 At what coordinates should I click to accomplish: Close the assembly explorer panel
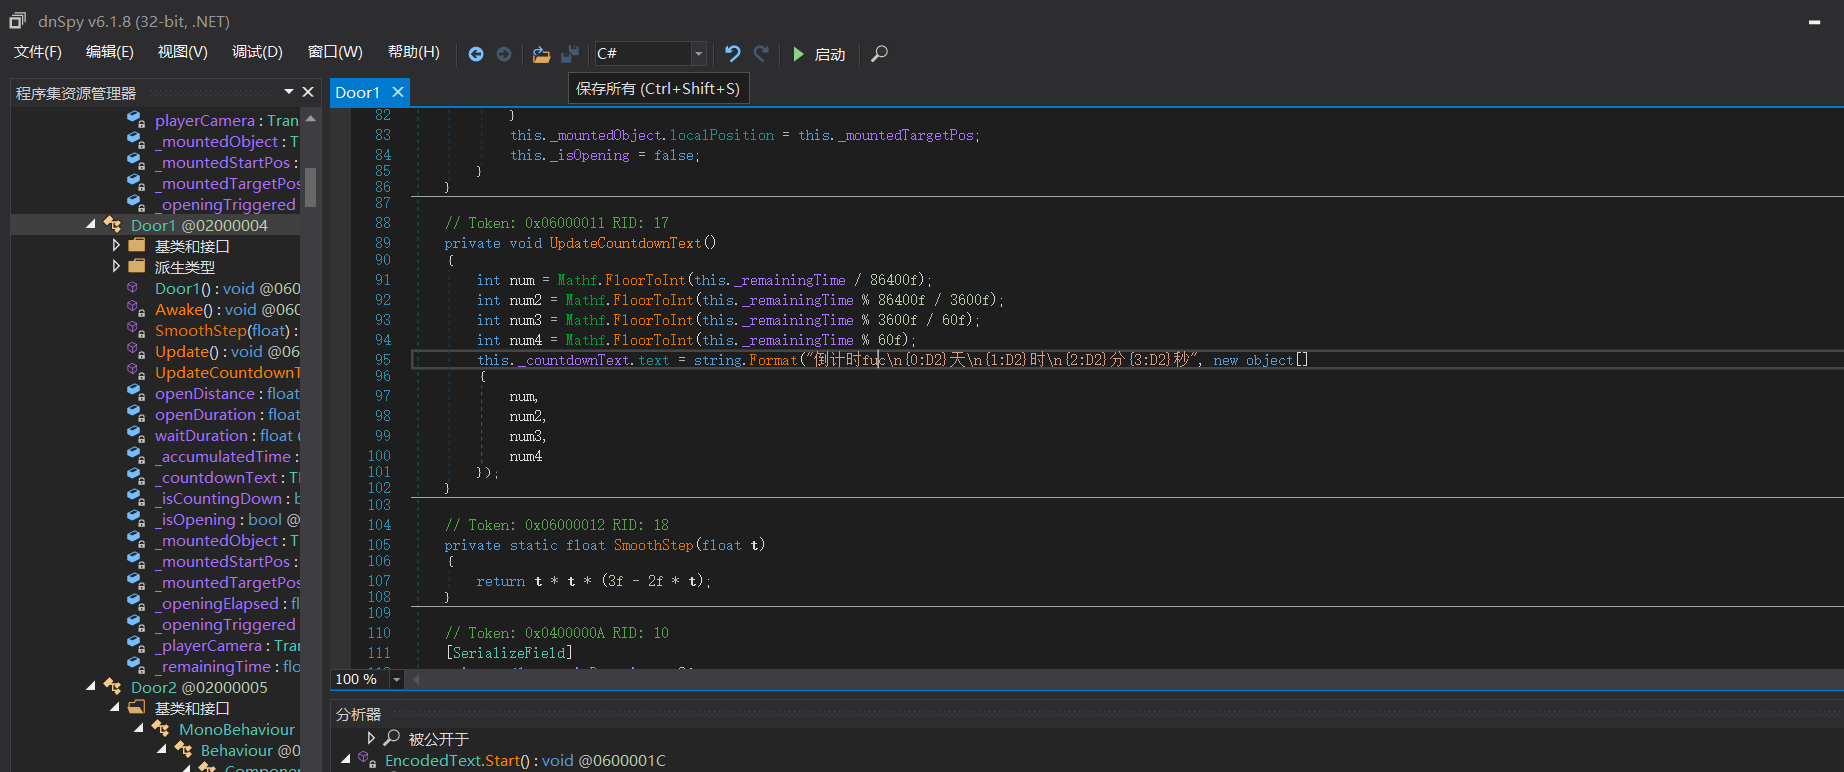pyautogui.click(x=308, y=92)
